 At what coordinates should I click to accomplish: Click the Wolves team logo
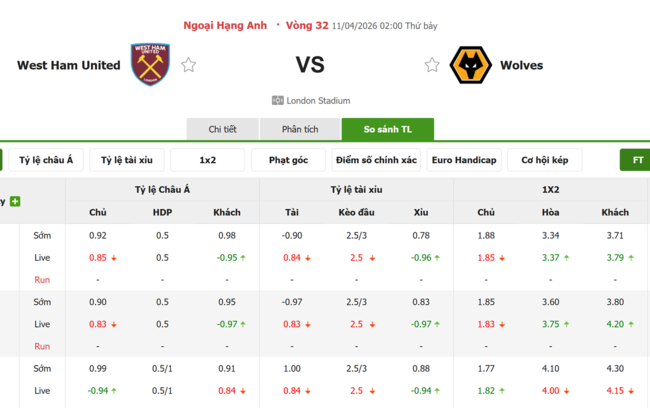click(469, 65)
